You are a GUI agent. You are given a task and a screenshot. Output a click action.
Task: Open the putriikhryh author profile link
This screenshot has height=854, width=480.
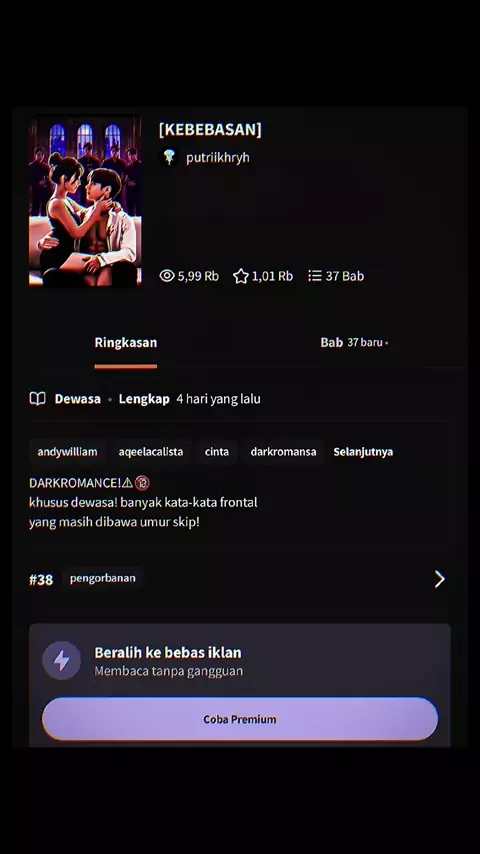point(218,157)
